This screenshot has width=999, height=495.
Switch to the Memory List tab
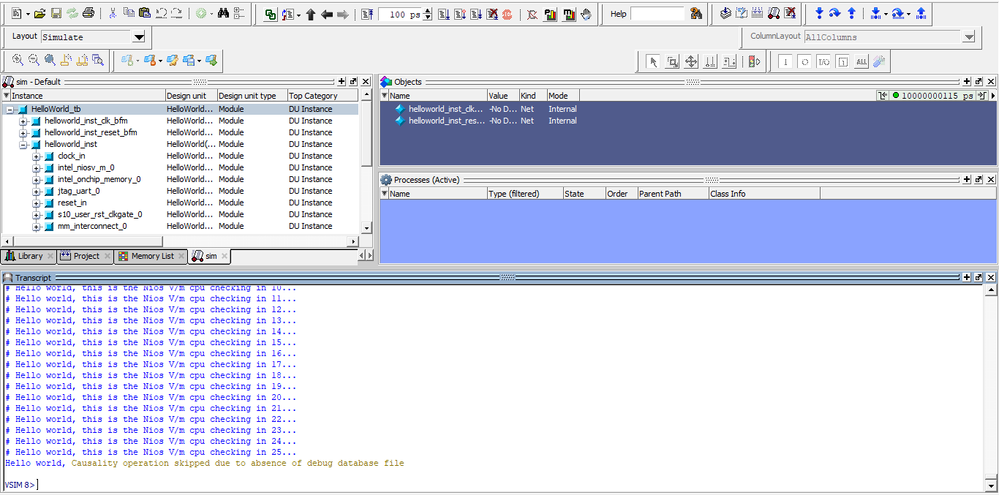[x=152, y=256]
